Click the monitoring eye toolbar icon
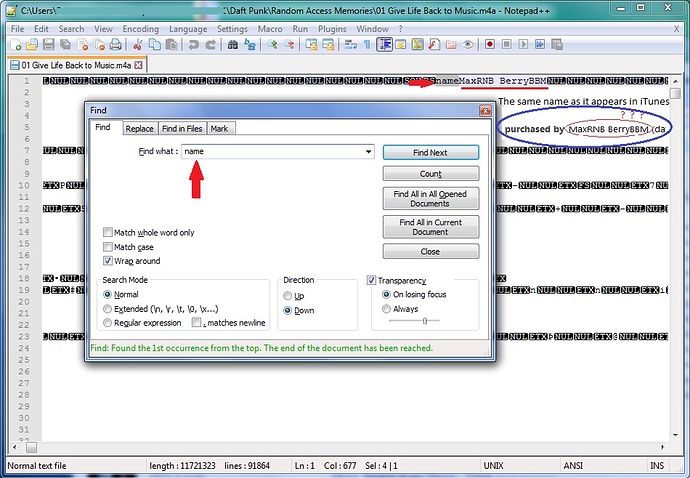Viewport: 690px width, 478px height. tap(468, 44)
